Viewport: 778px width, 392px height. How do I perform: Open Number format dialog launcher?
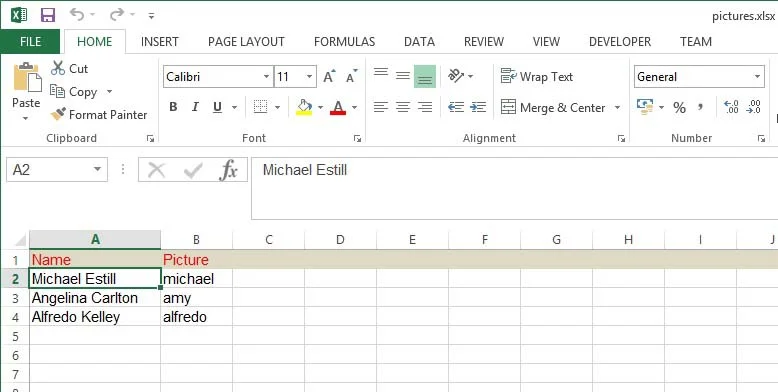point(761,139)
